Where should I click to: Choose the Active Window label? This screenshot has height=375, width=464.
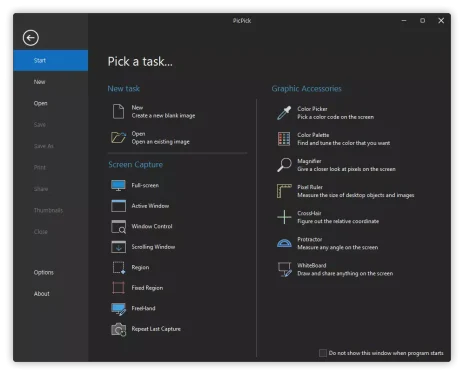150,206
